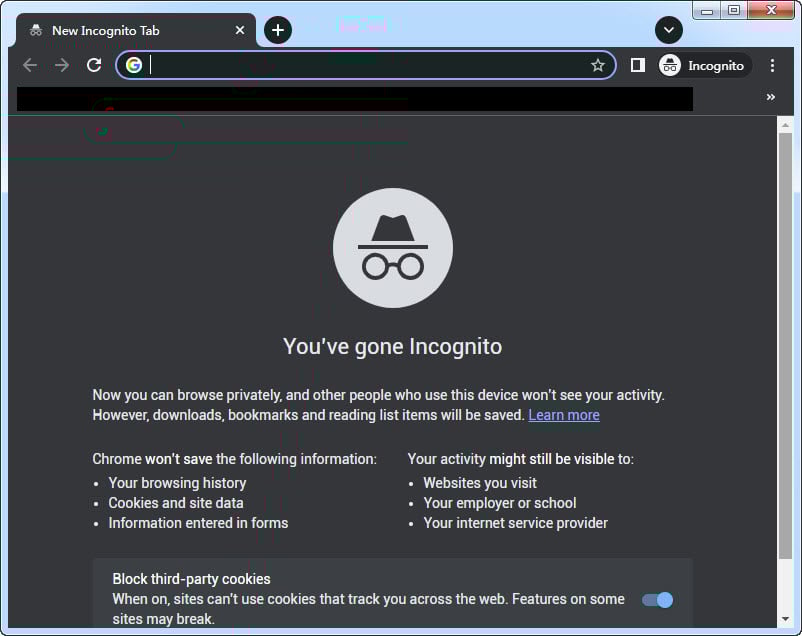Click the large Incognito hat-and-glasses icon

tap(393, 248)
